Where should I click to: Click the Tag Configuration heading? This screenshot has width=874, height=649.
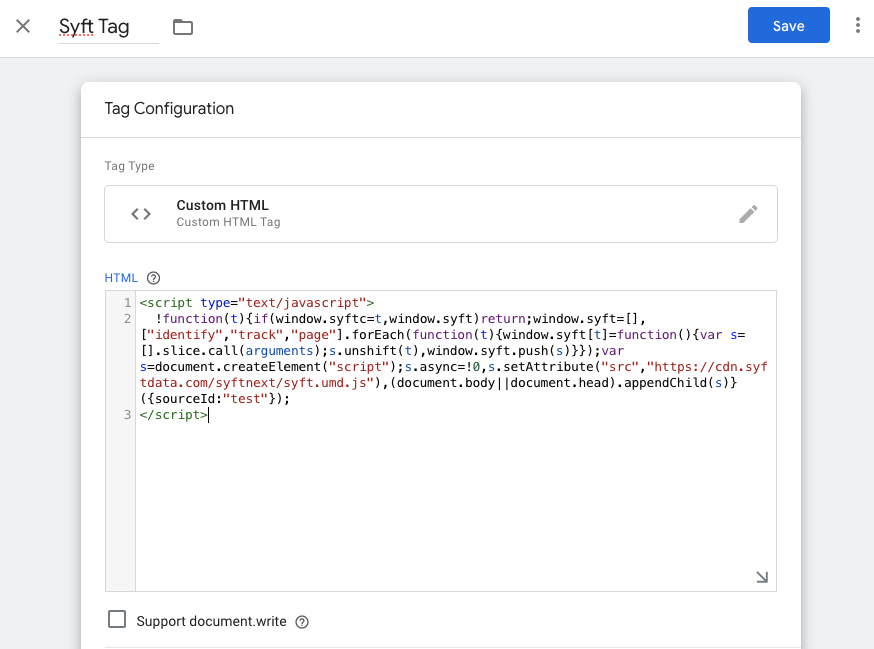[x=169, y=109]
